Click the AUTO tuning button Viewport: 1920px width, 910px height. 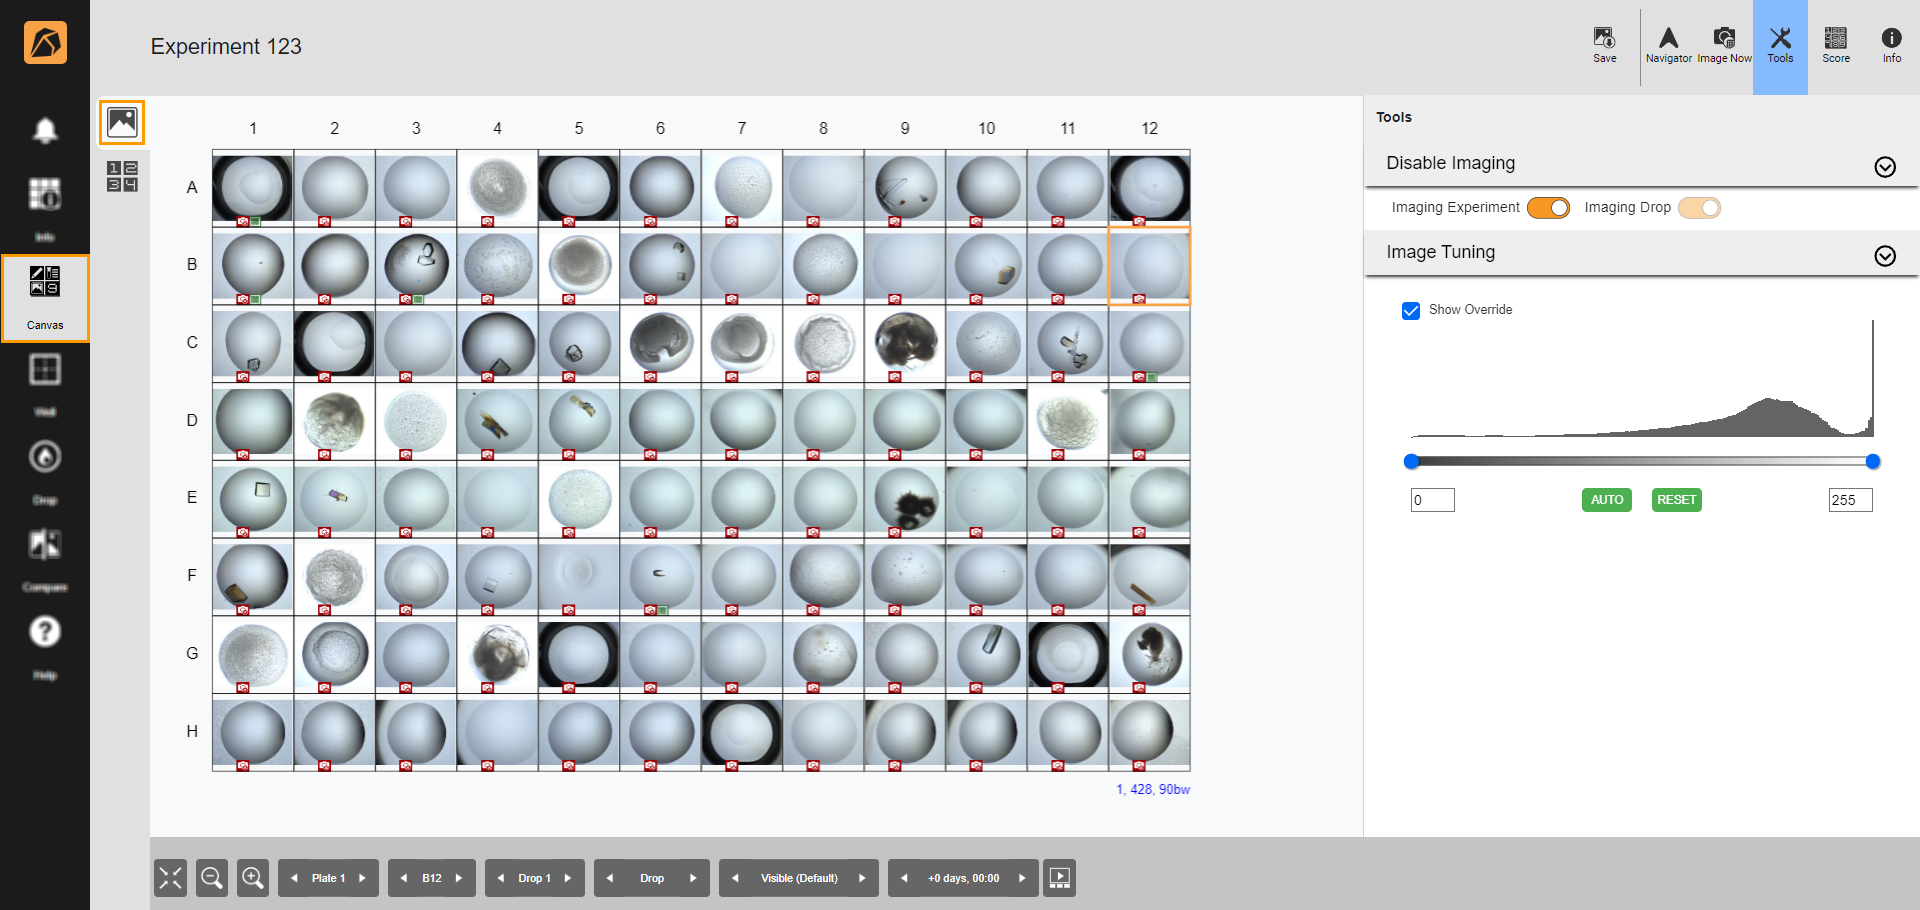tap(1607, 500)
